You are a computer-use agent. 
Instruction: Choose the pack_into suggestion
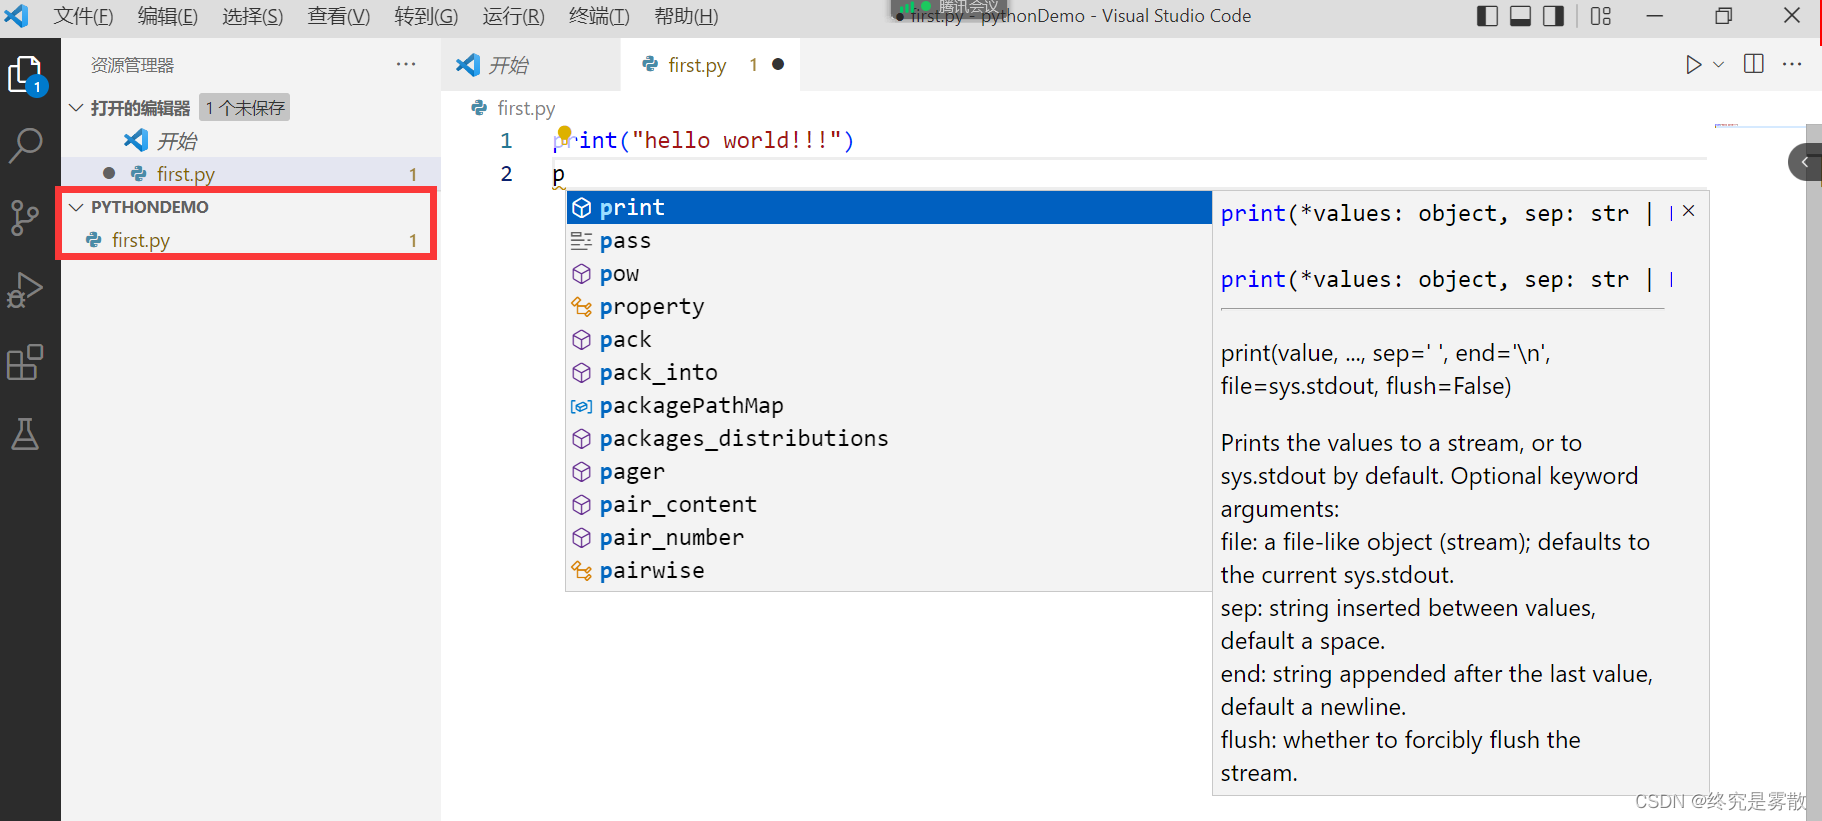889,372
